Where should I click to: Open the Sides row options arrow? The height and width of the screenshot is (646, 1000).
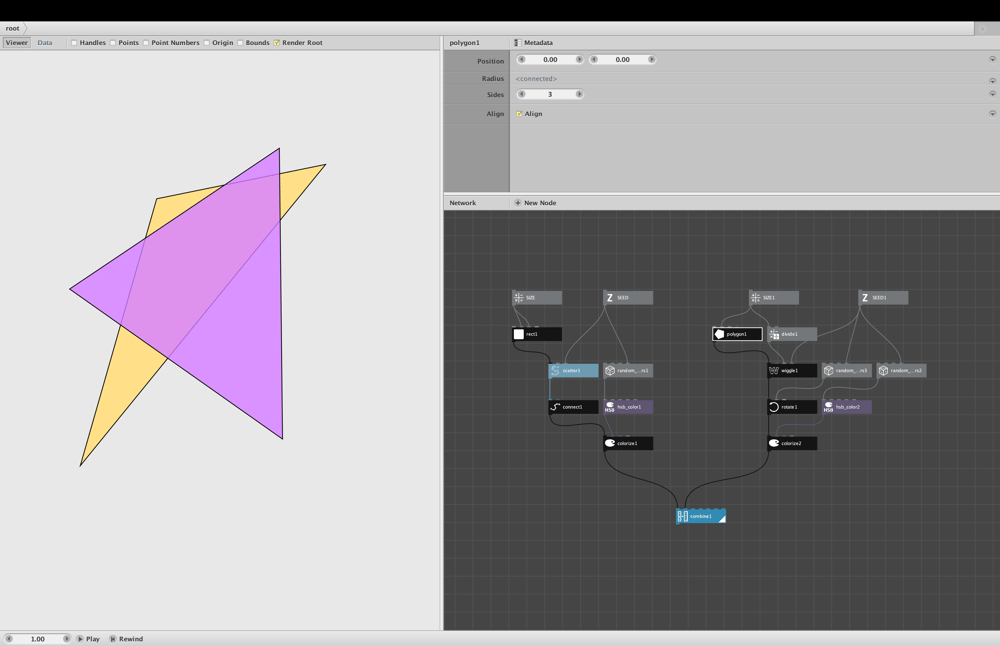[x=992, y=94]
